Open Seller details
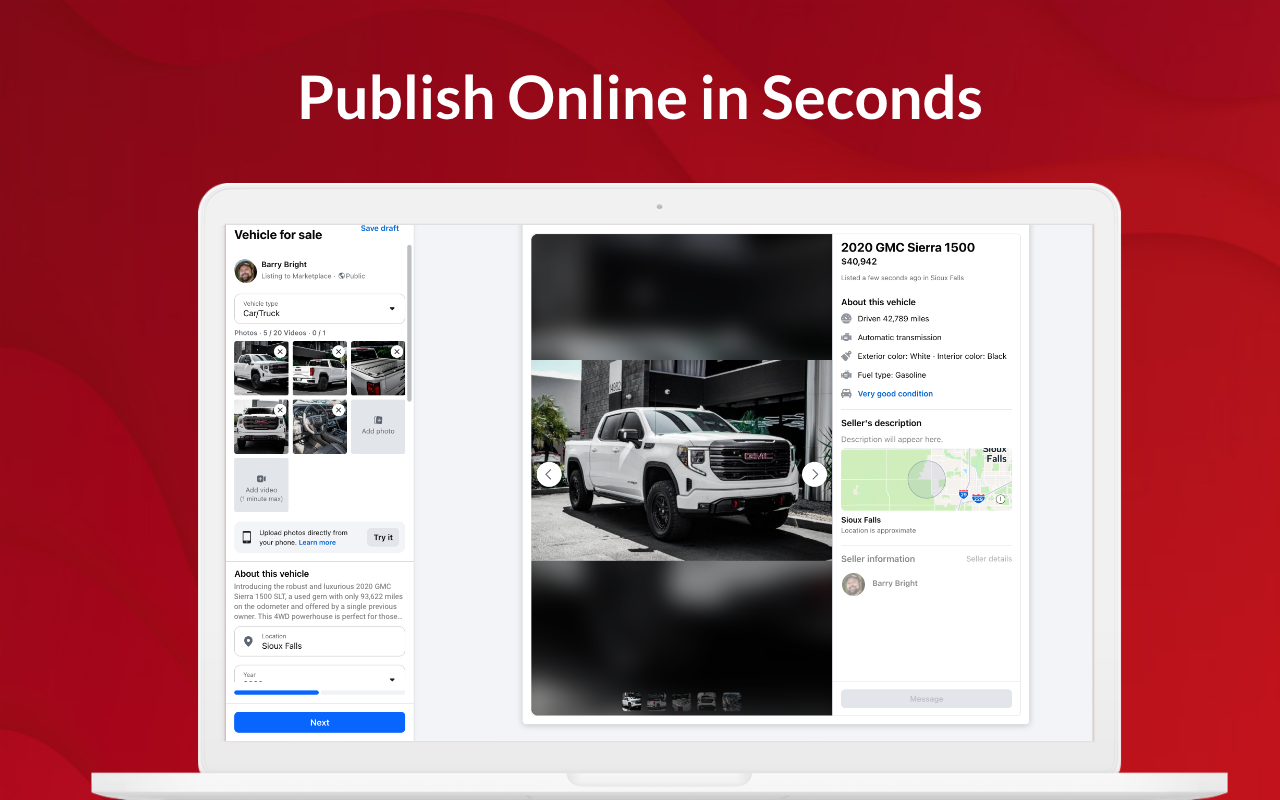1280x800 pixels. tap(989, 559)
